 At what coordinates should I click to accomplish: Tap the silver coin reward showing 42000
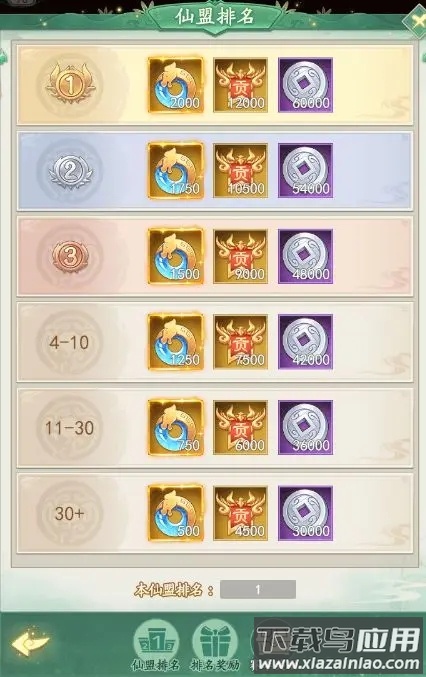coord(305,342)
